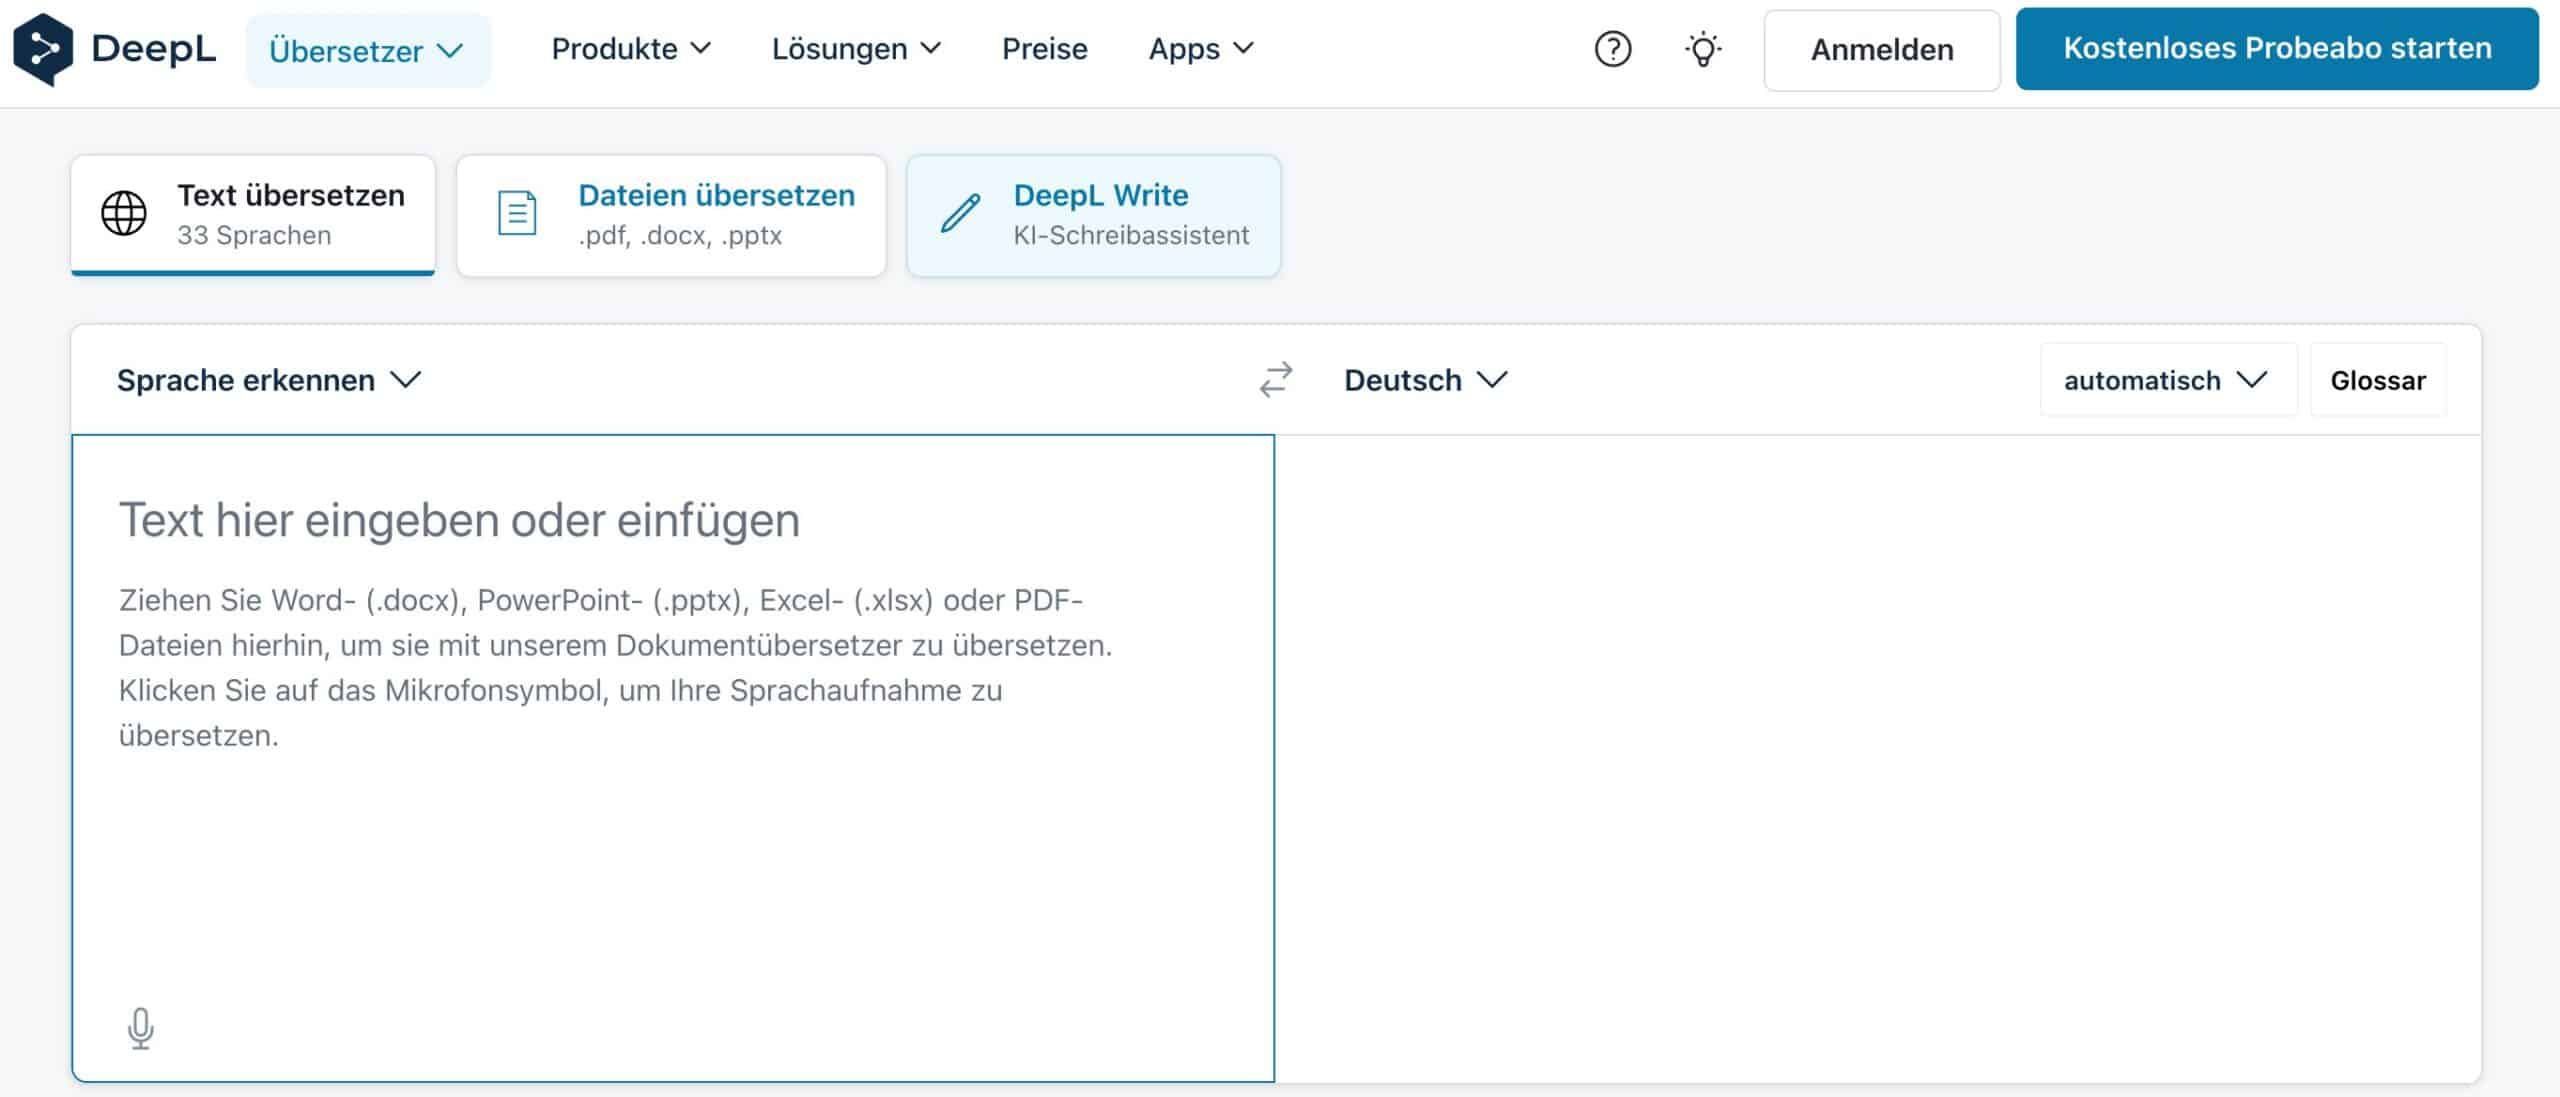The width and height of the screenshot is (2560, 1097).
Task: Swap source and target languages
Action: point(1275,380)
